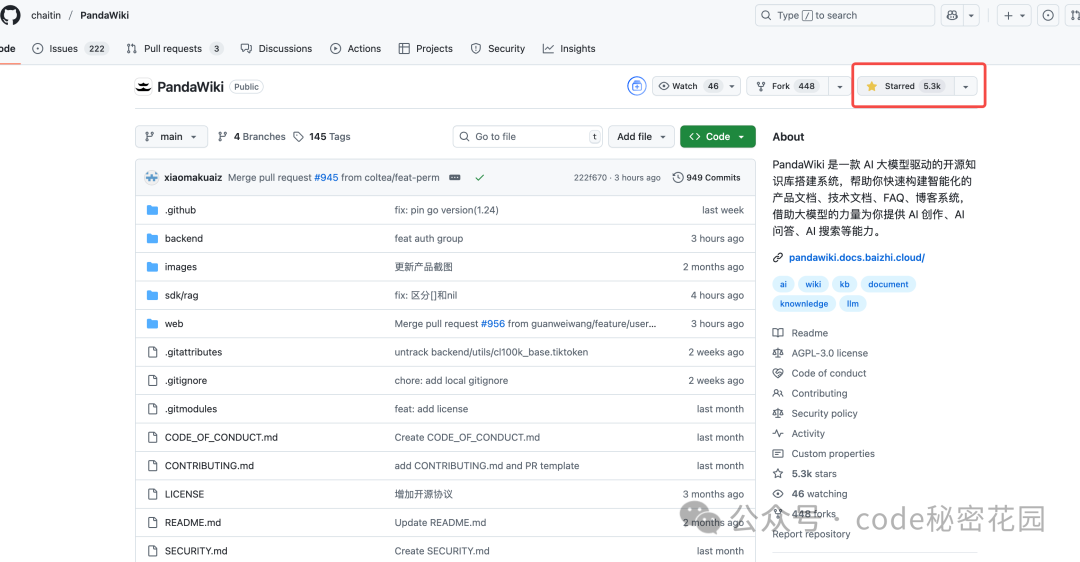Screen dimensions: 1080x562
Task: Focus the Go to file field
Action: coord(528,136)
